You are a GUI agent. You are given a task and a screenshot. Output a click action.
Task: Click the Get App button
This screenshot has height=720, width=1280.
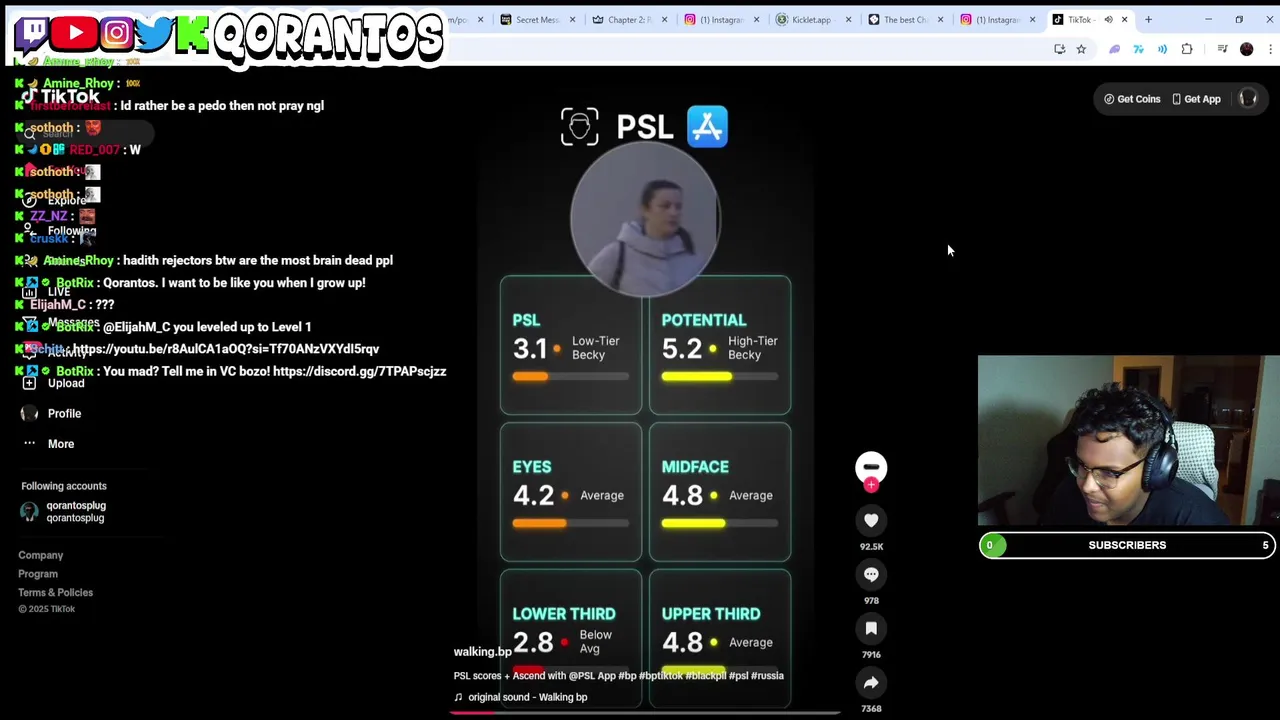coord(1196,99)
